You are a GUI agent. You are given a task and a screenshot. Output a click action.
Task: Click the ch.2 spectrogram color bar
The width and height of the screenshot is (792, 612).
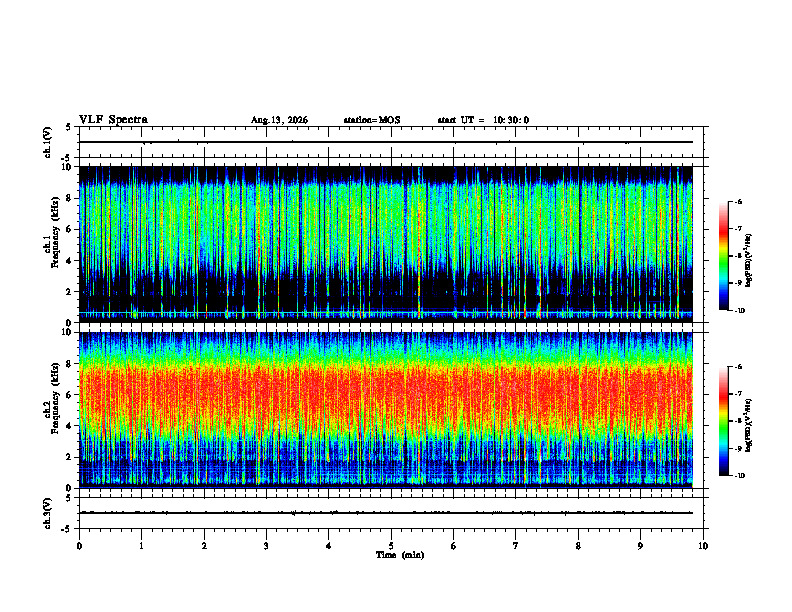[723, 421]
